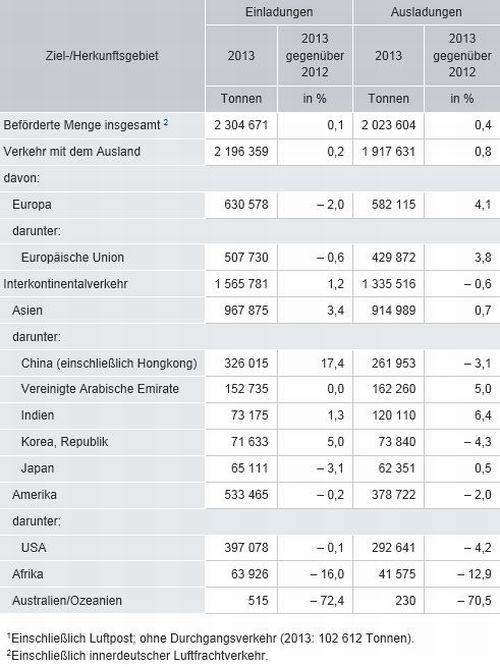The image size is (500, 667).
Task: Select the Ziel-/Herkunftsgebiet header cell
Action: coord(102,56)
